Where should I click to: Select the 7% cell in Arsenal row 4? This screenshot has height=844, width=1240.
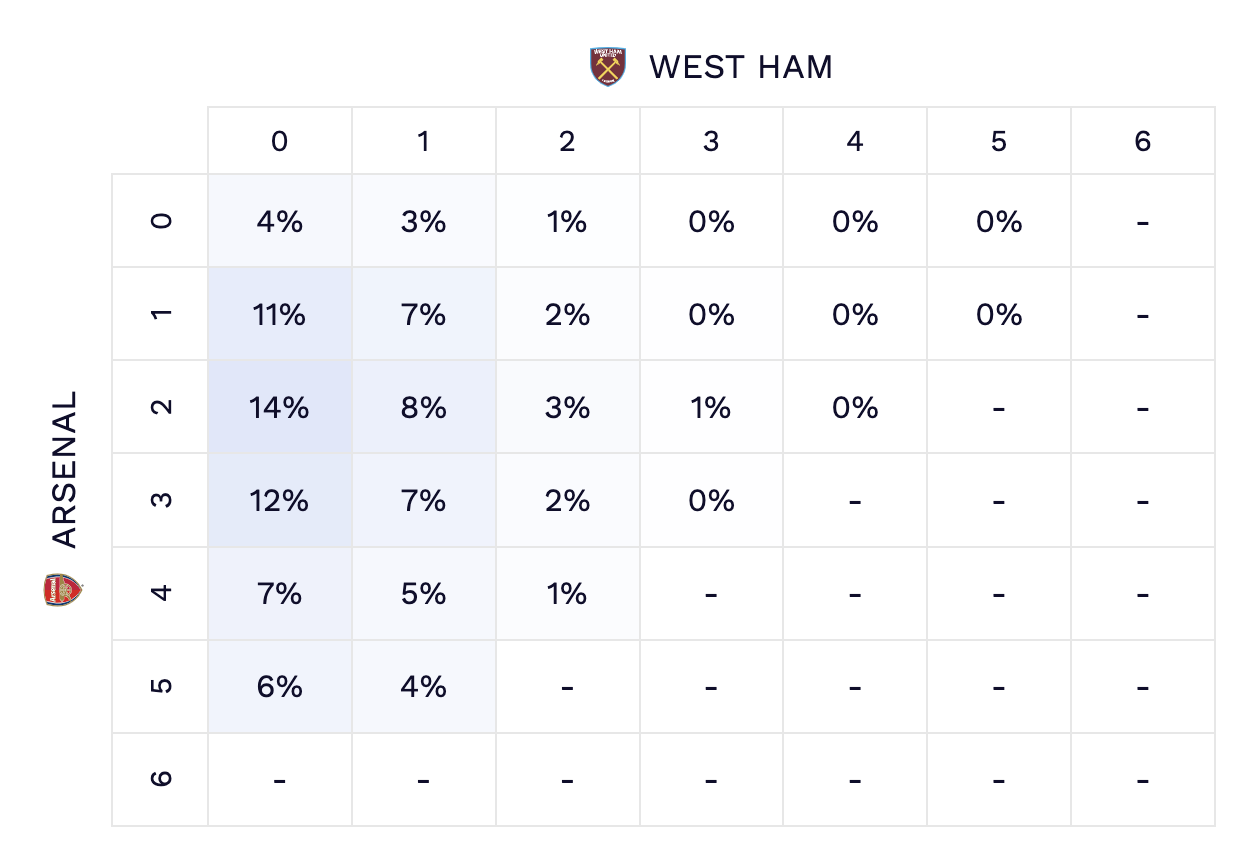(279, 594)
